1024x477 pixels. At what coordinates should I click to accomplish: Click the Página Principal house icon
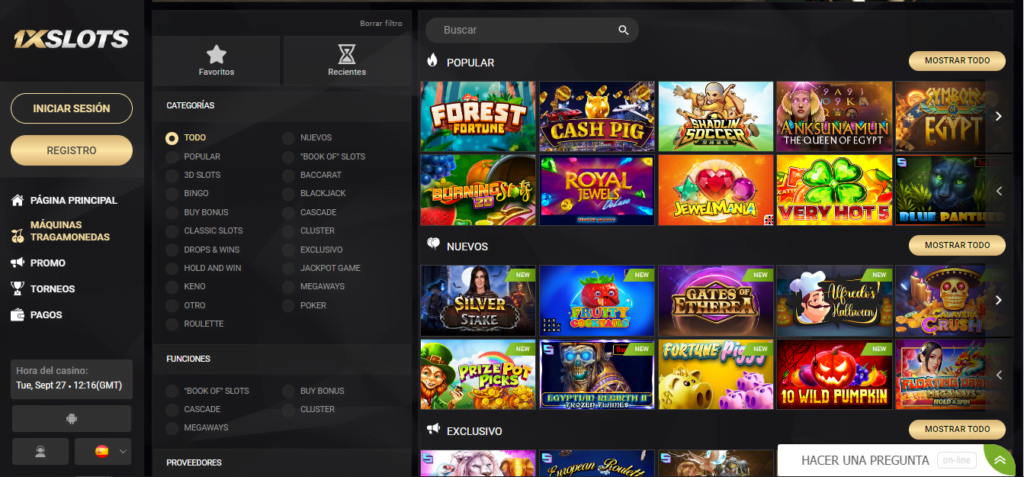coord(18,201)
